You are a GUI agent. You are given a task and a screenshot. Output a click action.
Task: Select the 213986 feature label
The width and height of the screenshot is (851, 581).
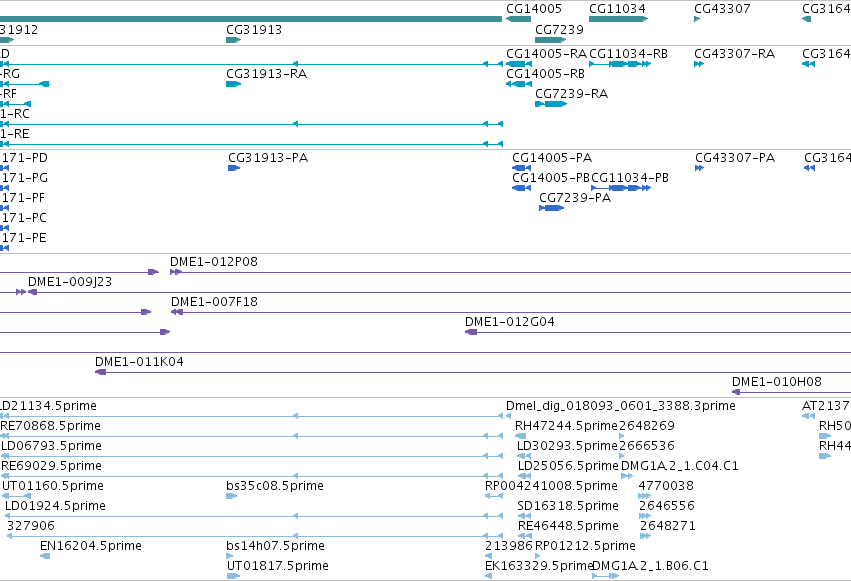click(x=509, y=546)
